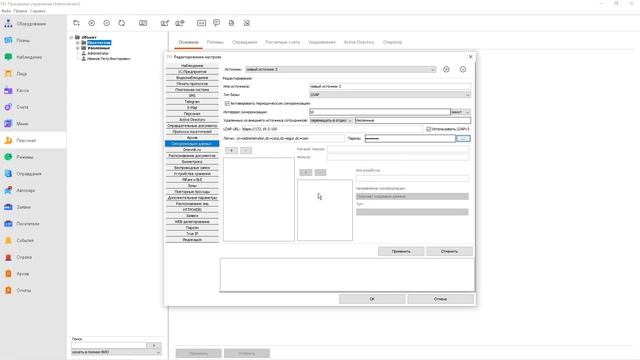Image resolution: width=640 pixels, height=360 pixels.
Task: Click the speech bubble toolbar icon
Action: (216, 23)
